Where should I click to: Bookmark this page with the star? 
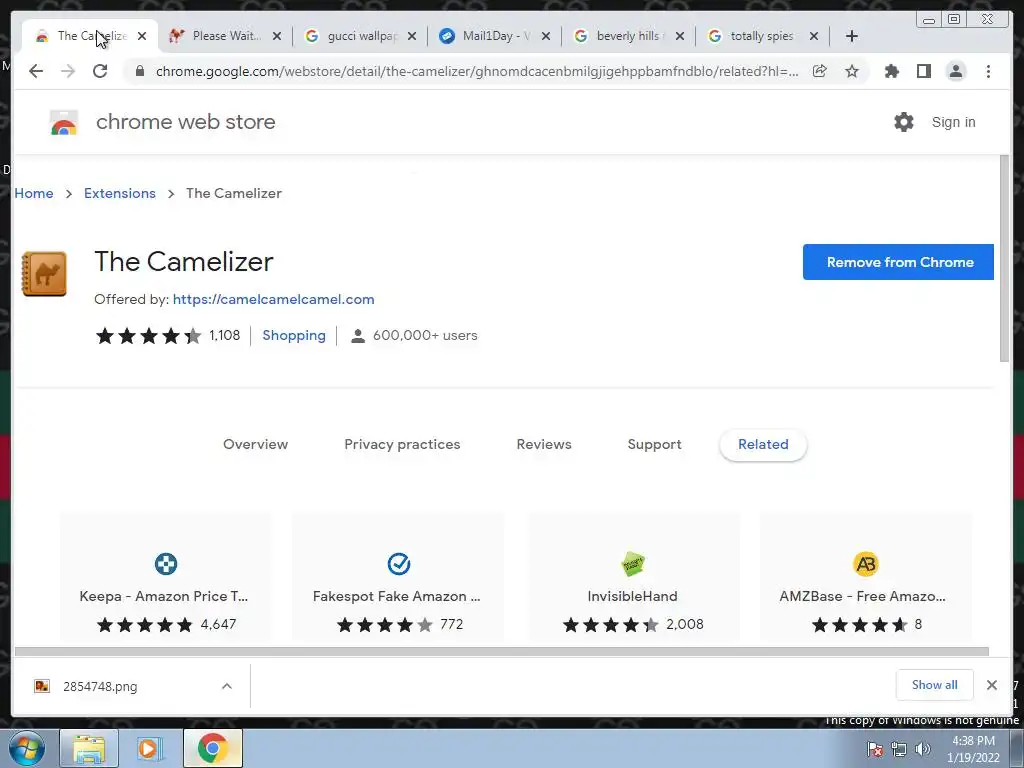(x=852, y=71)
